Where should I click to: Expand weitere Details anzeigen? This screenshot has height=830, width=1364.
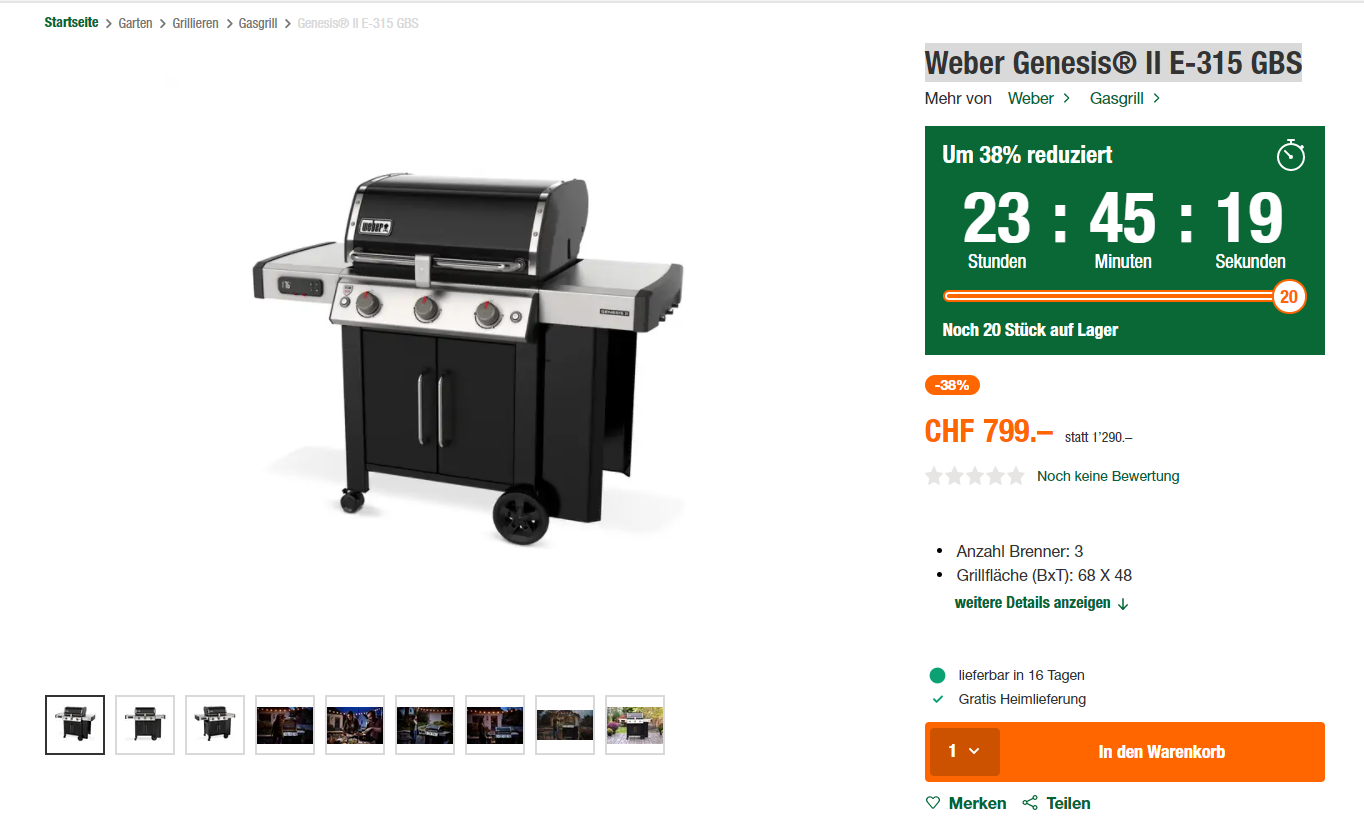pos(1041,603)
